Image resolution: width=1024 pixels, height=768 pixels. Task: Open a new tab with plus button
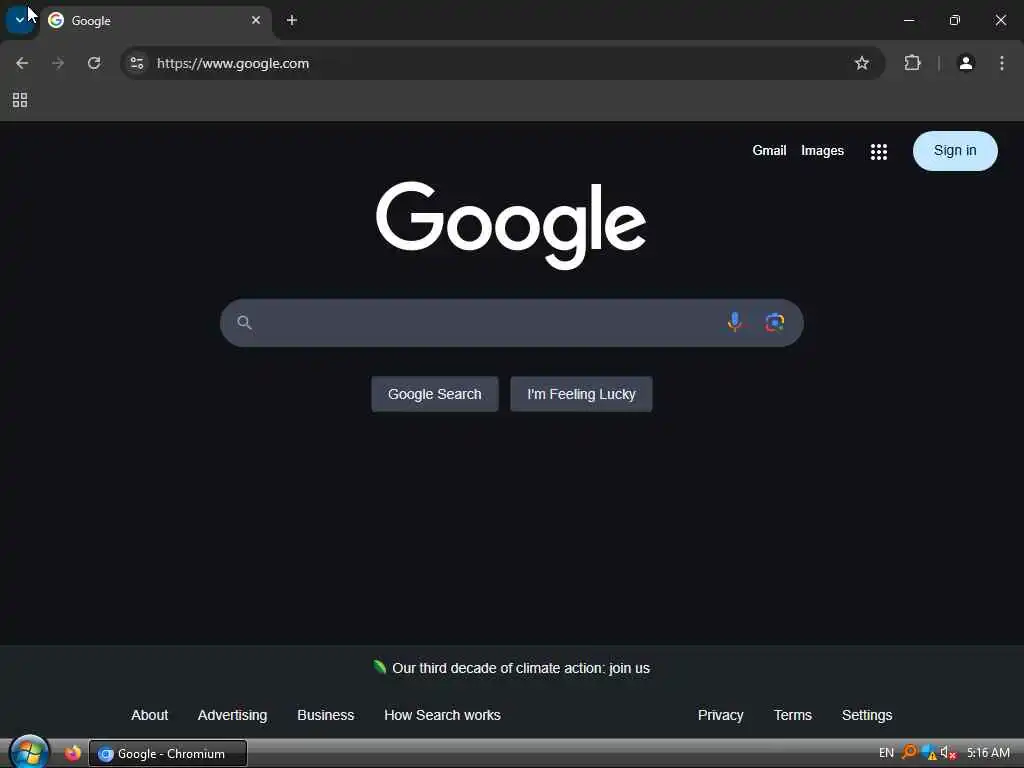292,20
